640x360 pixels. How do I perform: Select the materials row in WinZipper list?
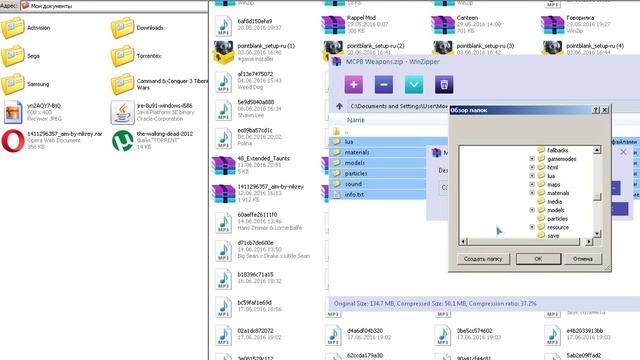point(378,152)
